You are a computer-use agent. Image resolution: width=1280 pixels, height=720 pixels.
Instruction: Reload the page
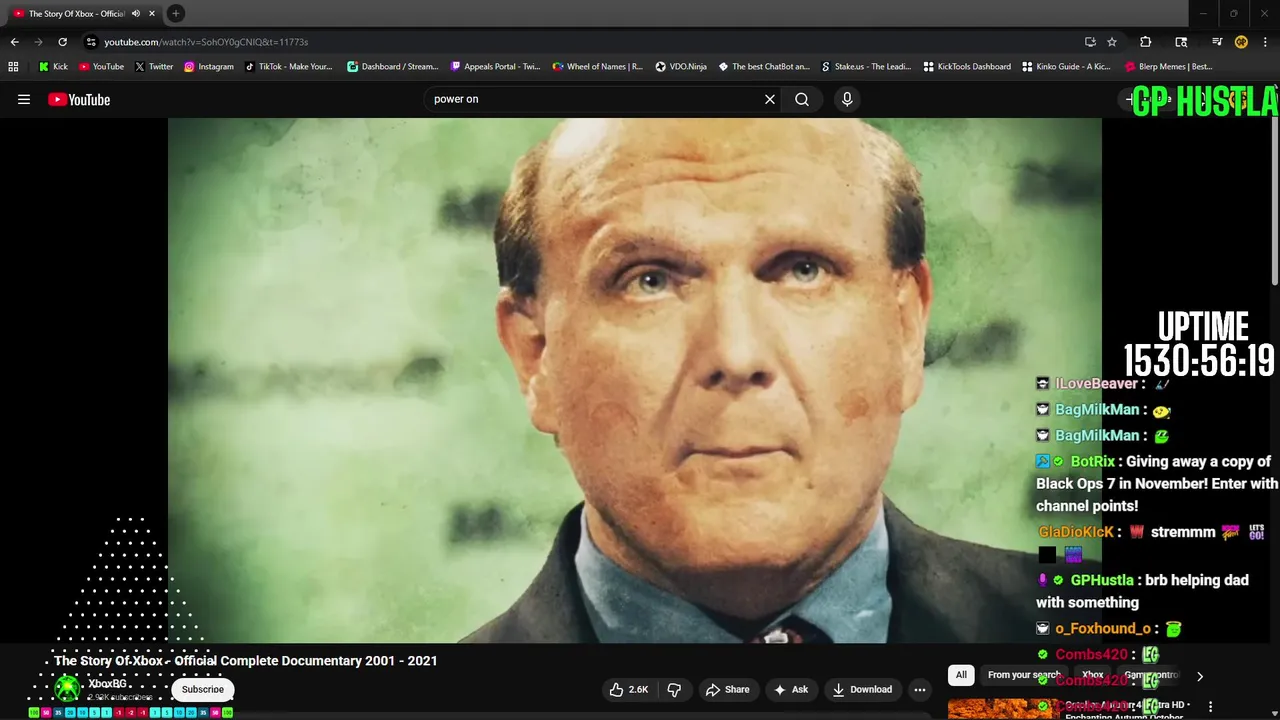[x=62, y=42]
